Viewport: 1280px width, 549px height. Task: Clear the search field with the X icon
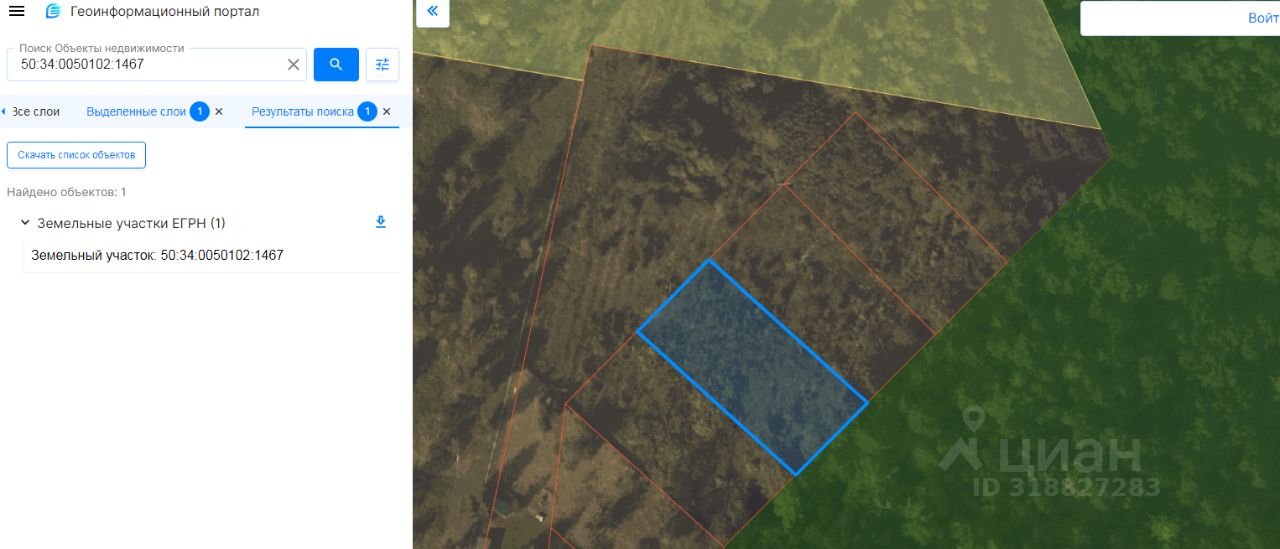[x=293, y=64]
